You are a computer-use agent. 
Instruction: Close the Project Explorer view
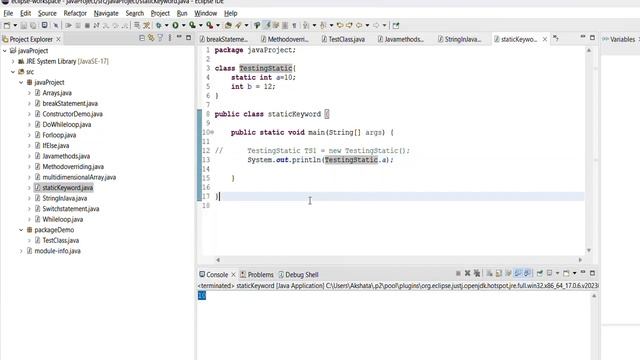[x=58, y=39]
